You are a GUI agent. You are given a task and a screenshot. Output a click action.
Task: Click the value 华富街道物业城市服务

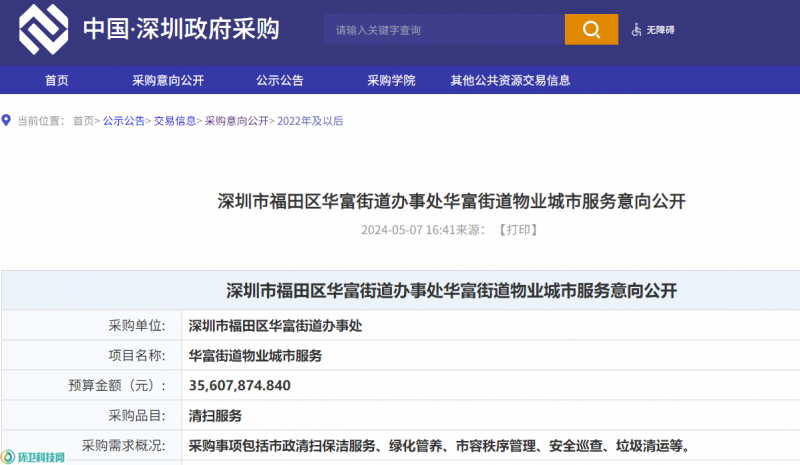tap(255, 356)
